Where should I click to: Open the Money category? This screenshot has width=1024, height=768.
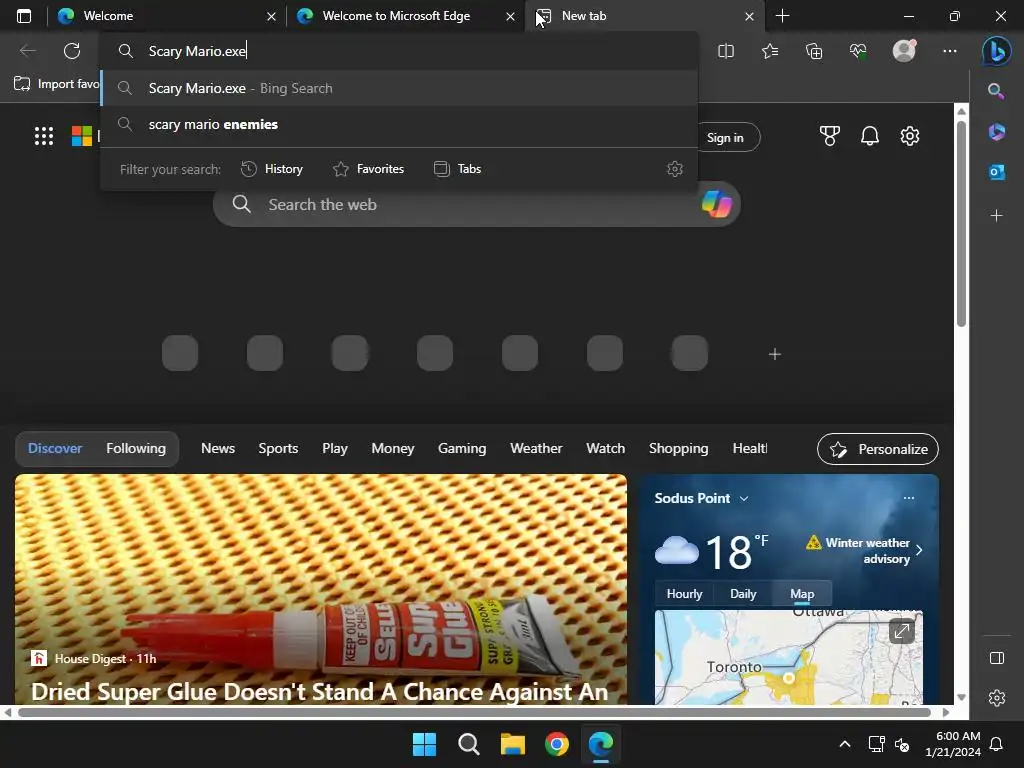click(x=392, y=449)
